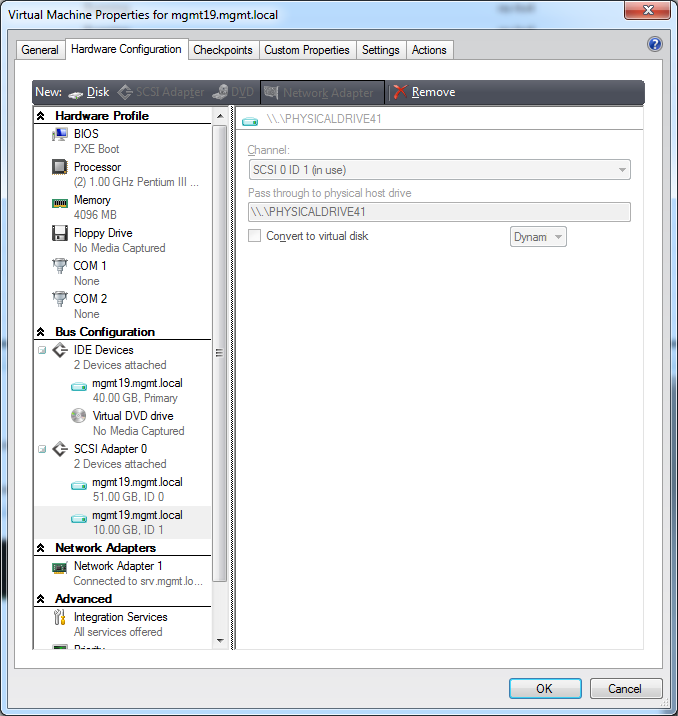The image size is (678, 716).
Task: Open the Actions tab
Action: tap(429, 50)
